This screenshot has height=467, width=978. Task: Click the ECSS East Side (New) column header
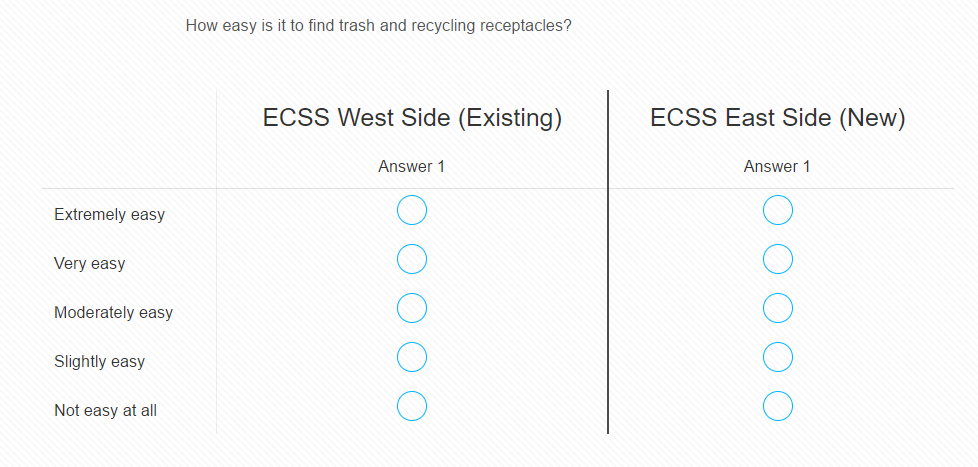(x=778, y=118)
